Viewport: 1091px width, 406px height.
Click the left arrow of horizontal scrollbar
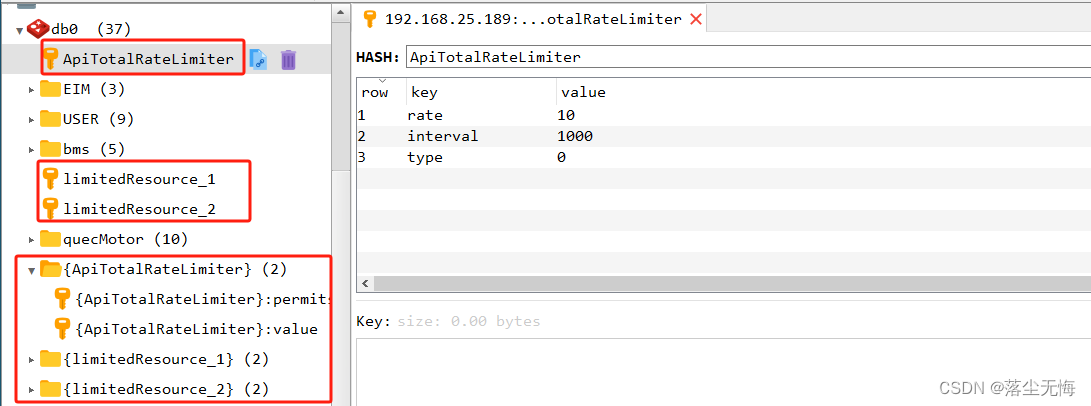point(365,284)
